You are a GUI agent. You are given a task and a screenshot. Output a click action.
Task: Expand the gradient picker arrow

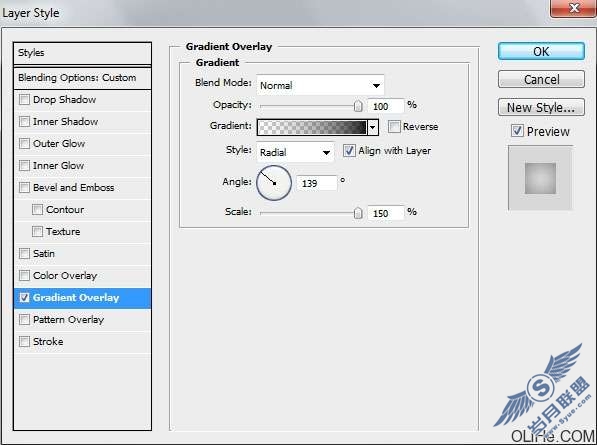[x=373, y=127]
